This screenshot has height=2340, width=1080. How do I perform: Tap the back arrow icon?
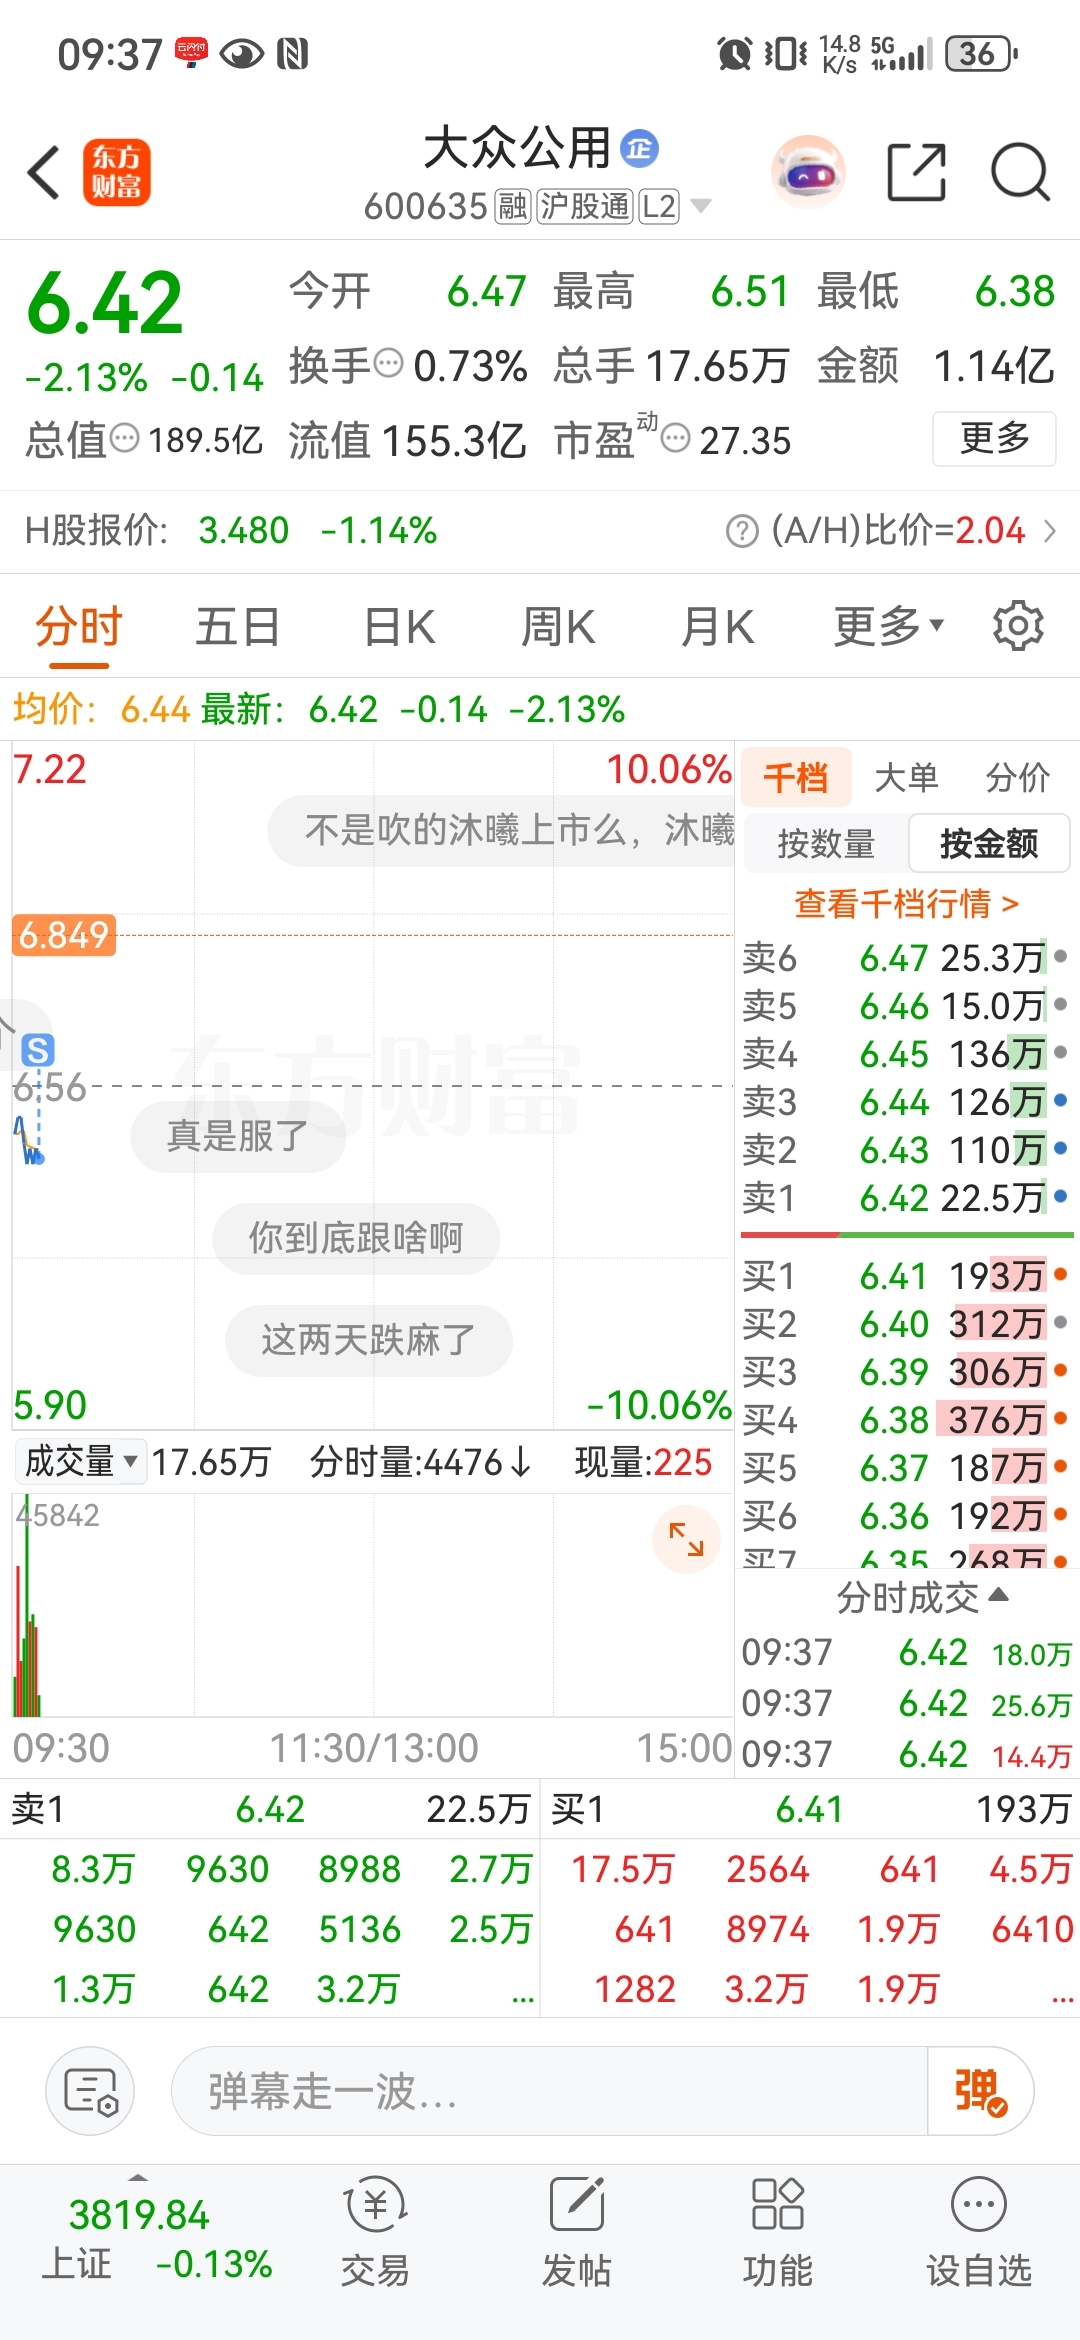click(x=44, y=172)
